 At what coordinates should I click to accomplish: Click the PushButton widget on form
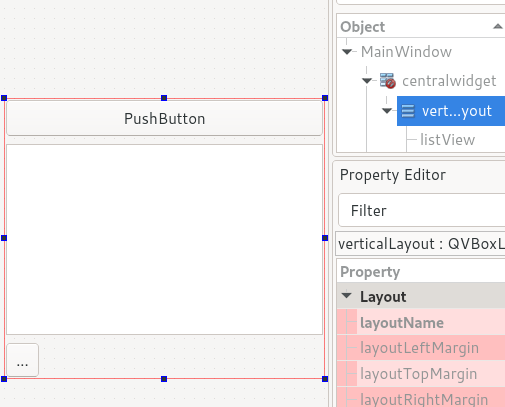(164, 118)
